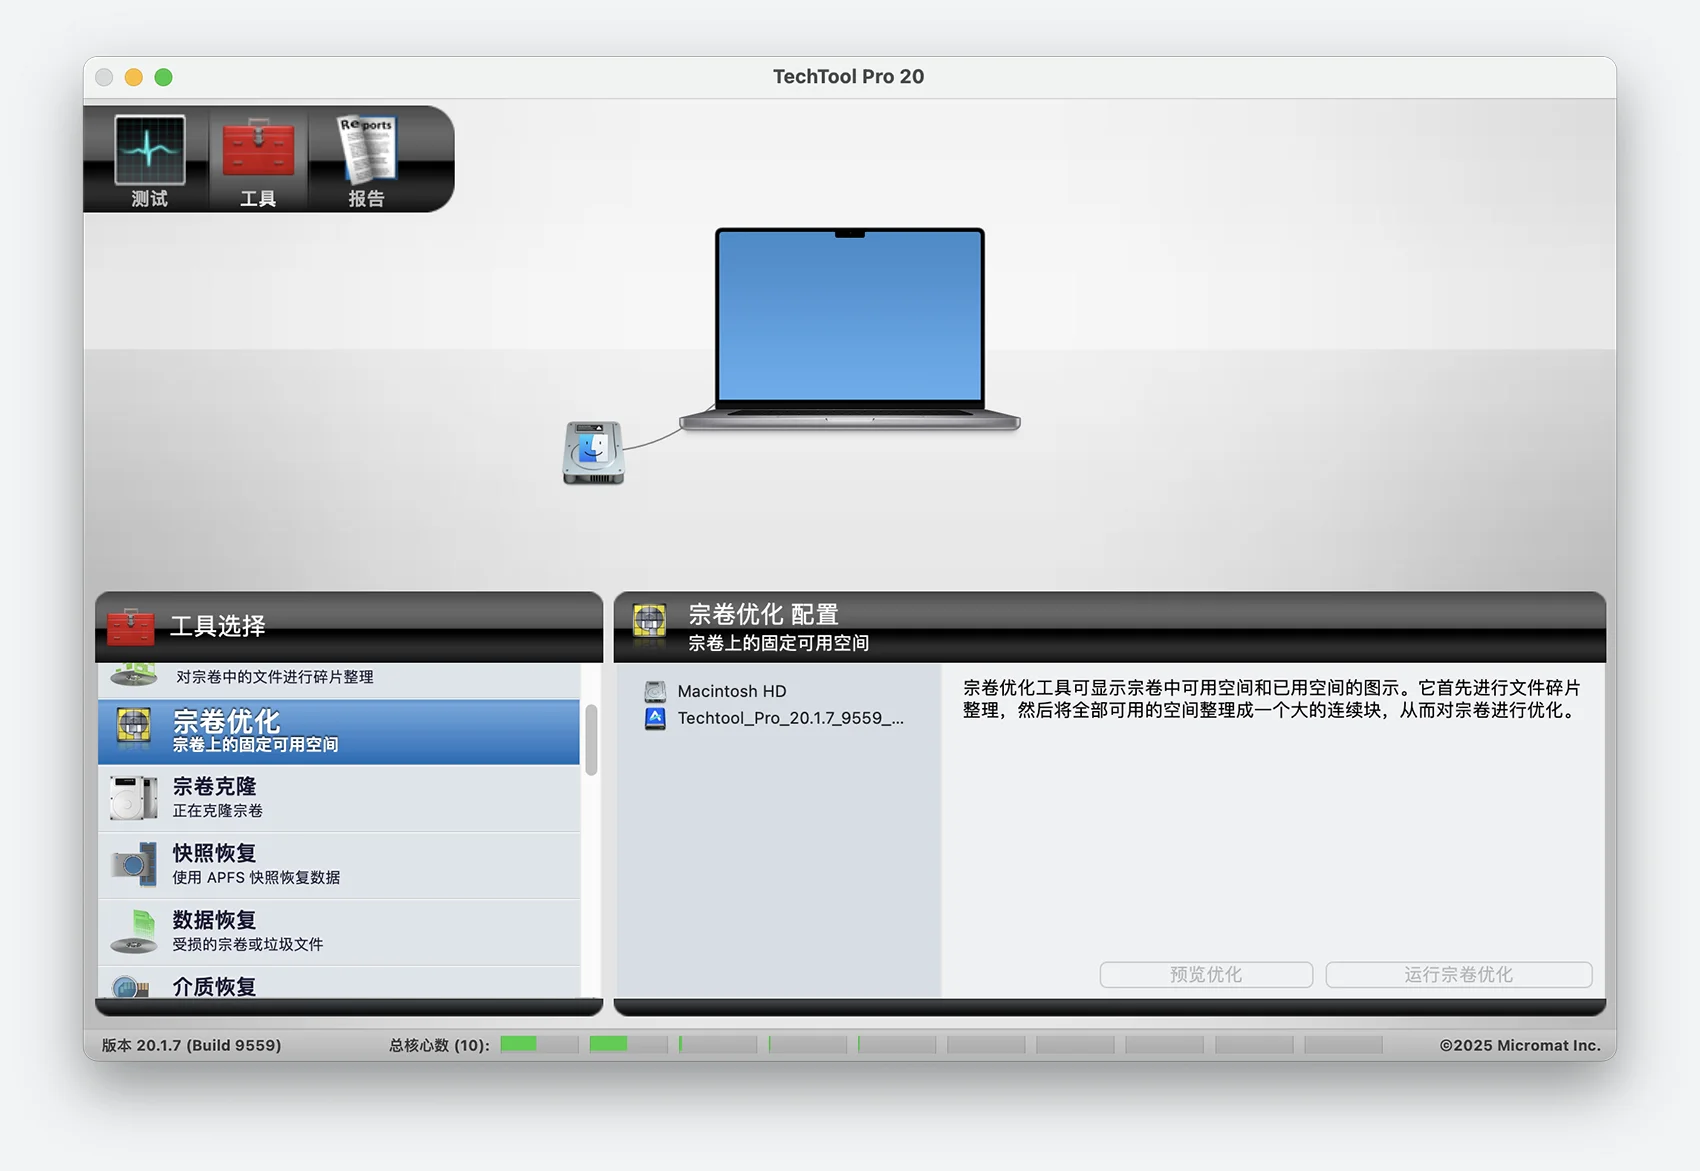Select the 宗卷克隆 tool row
Viewport: 1700px width, 1171px height.
click(339, 798)
